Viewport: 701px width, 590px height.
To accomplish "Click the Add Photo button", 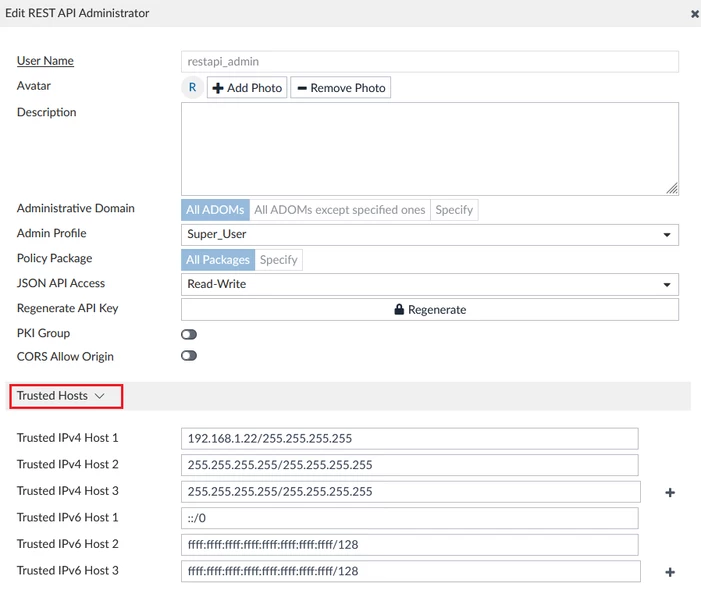I will [247, 87].
